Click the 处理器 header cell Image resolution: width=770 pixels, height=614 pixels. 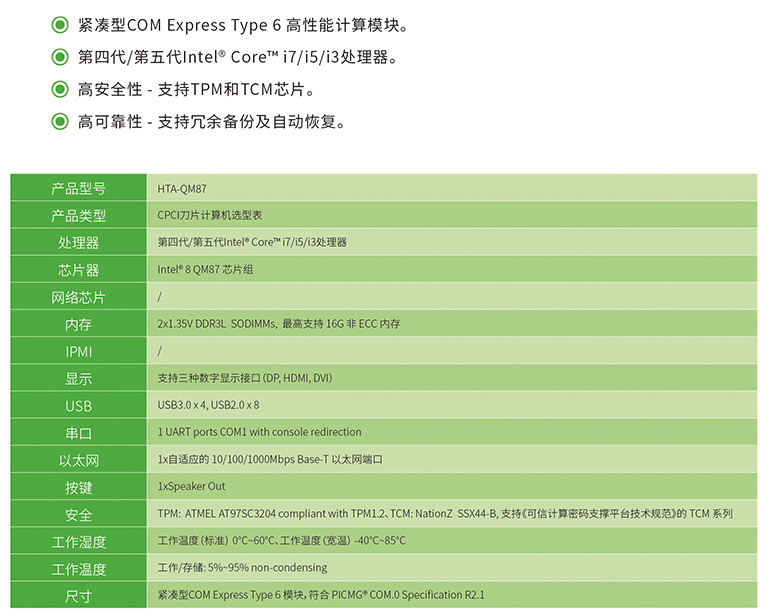(x=79, y=242)
